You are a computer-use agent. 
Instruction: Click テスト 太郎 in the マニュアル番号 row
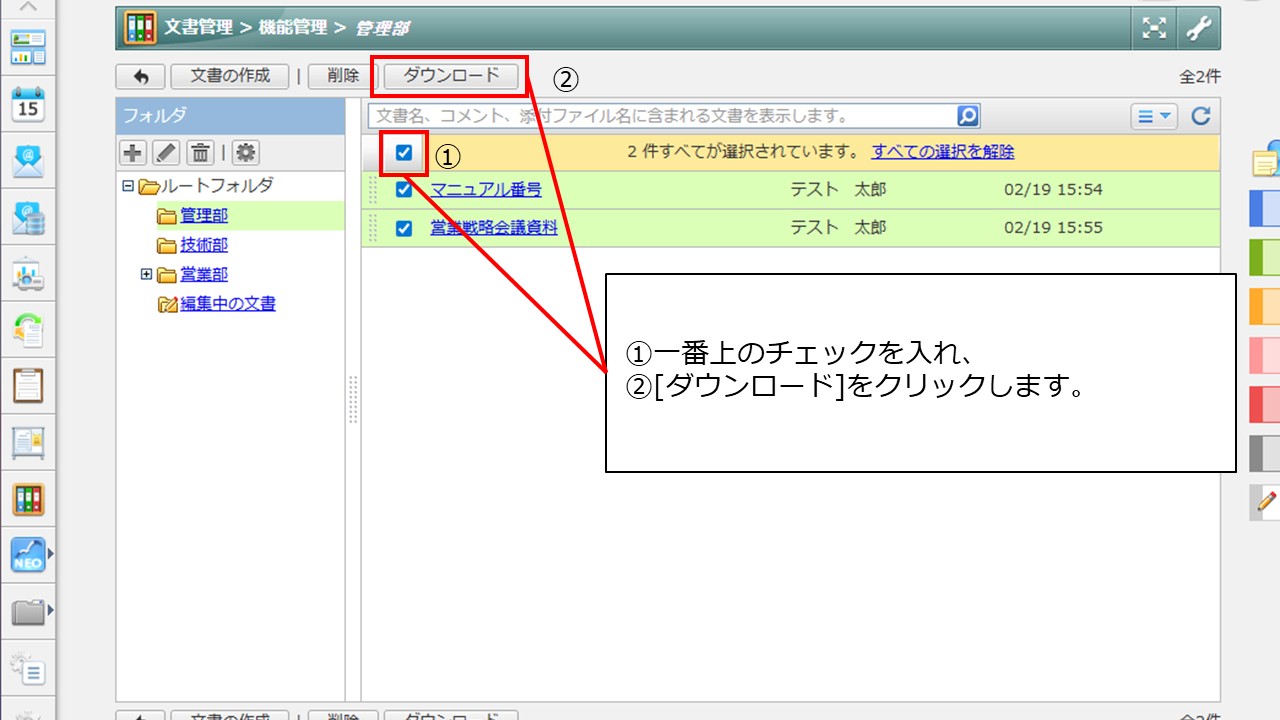pyautogui.click(x=838, y=190)
